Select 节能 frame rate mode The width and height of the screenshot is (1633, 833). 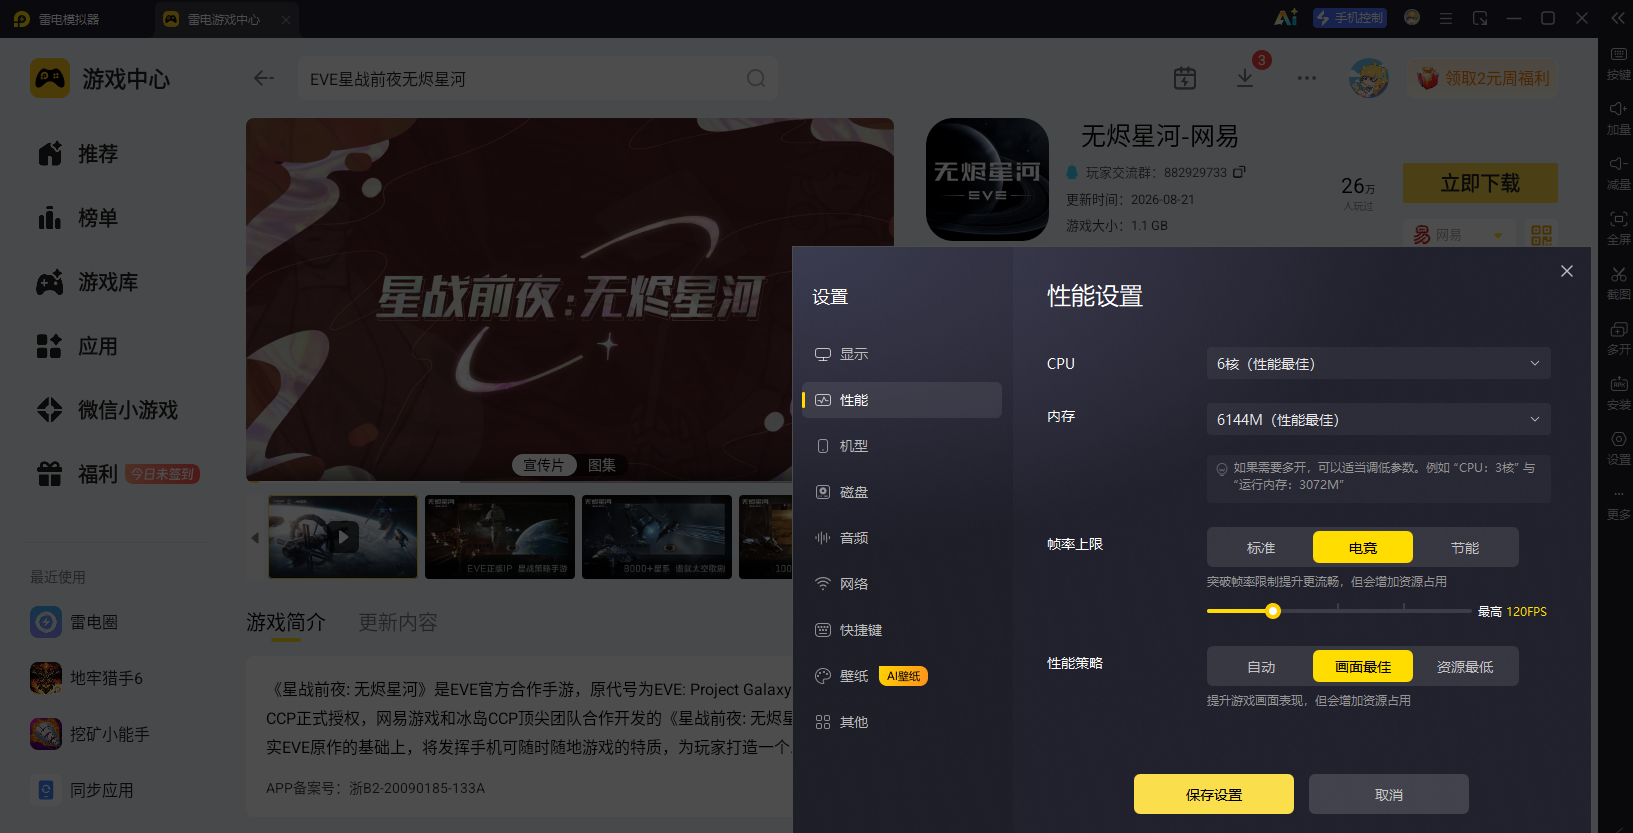click(1465, 547)
